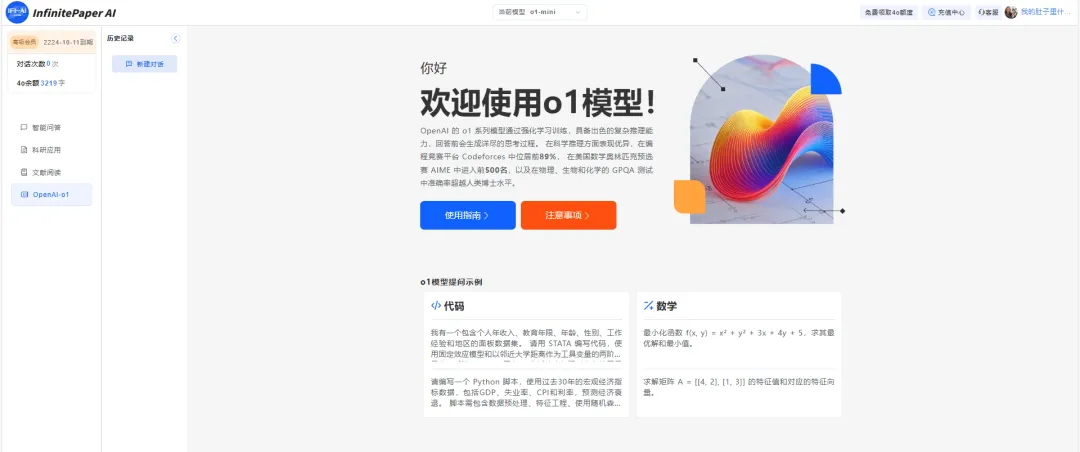Select the STATA code example prompt
The height and width of the screenshot is (452, 1080).
pyautogui.click(x=526, y=343)
